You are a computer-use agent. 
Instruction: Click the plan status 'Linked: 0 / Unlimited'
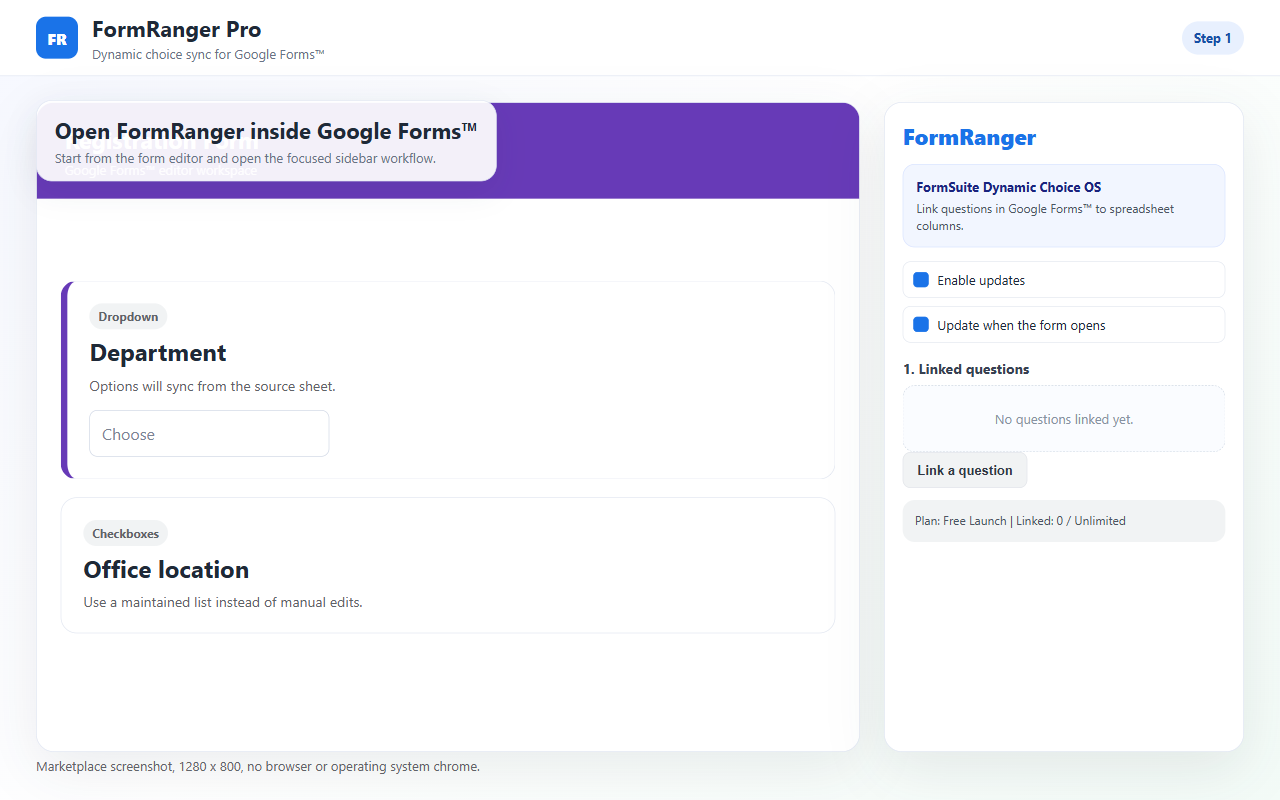click(x=1071, y=521)
